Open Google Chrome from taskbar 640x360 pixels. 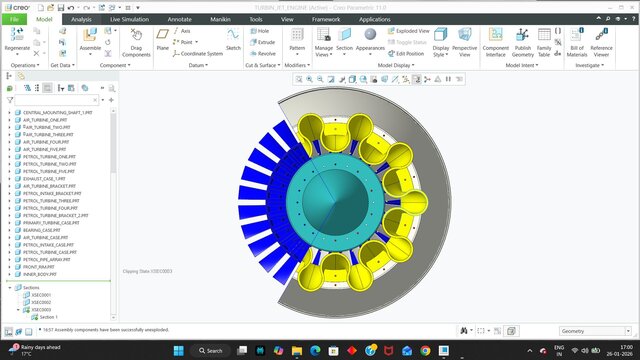[x=425, y=351]
